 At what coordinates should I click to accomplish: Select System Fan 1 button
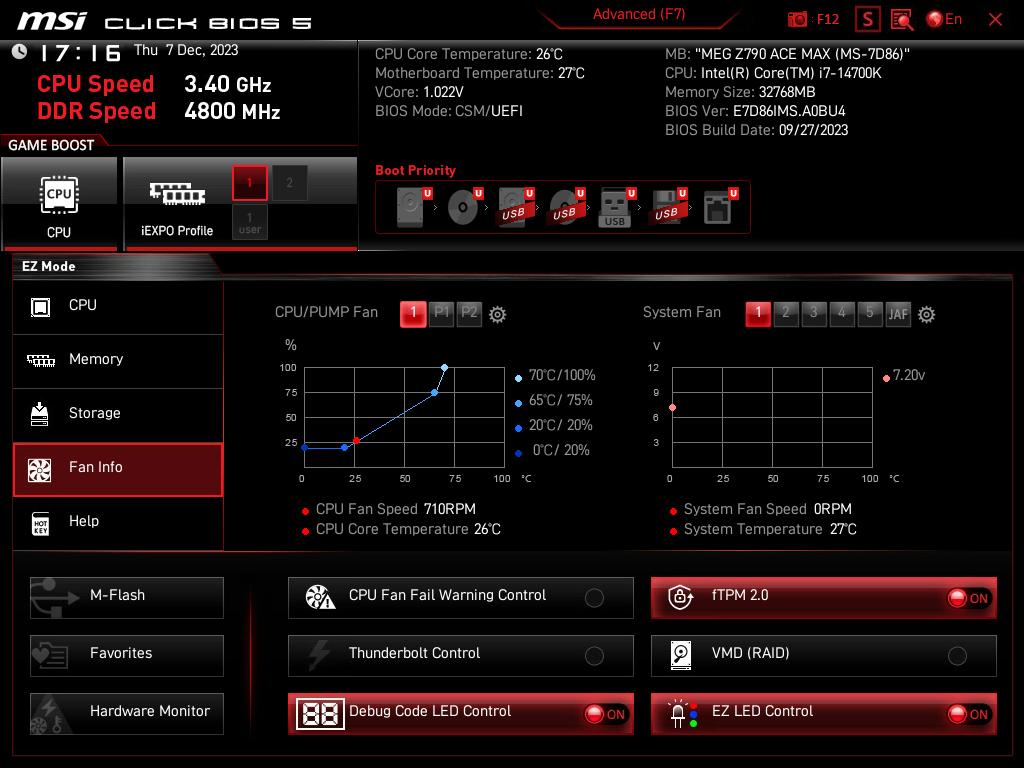(x=758, y=313)
